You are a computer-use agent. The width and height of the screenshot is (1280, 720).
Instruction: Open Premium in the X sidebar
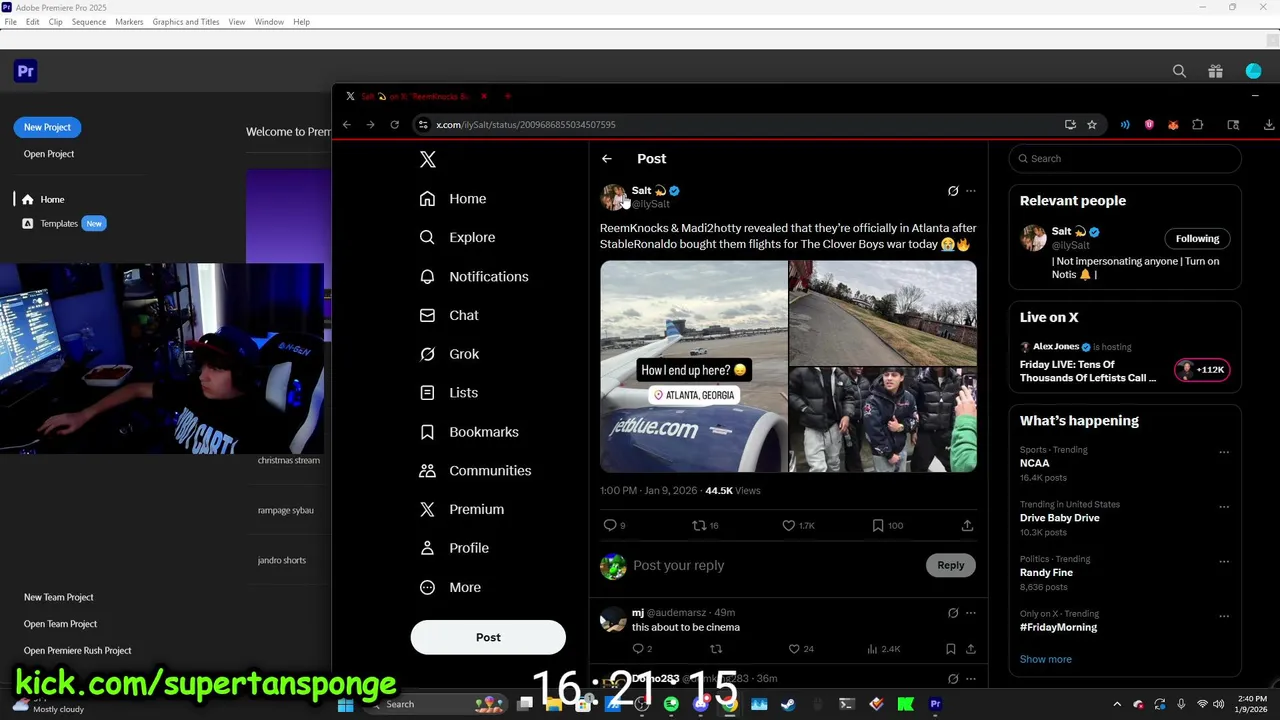coord(462,510)
